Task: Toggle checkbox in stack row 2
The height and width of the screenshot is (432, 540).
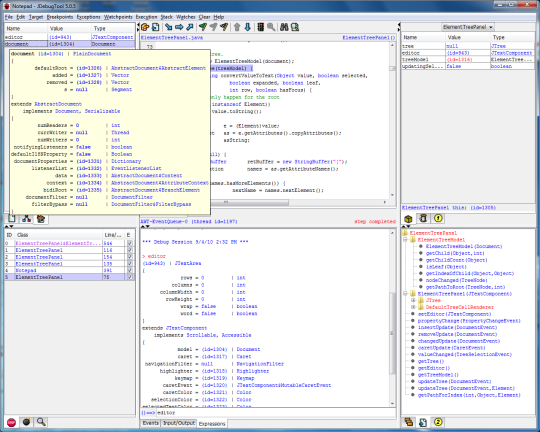Action: click(129, 257)
